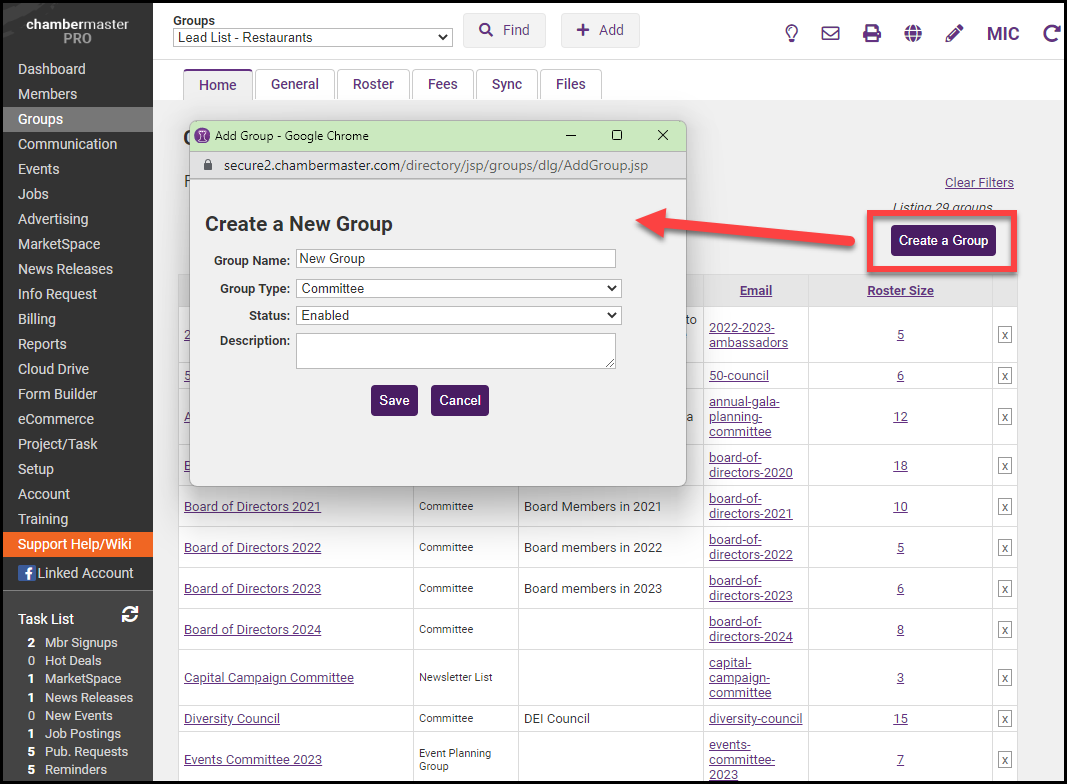The height and width of the screenshot is (784, 1067).
Task: Open the Status dropdown showing Enabled
Action: click(x=459, y=315)
